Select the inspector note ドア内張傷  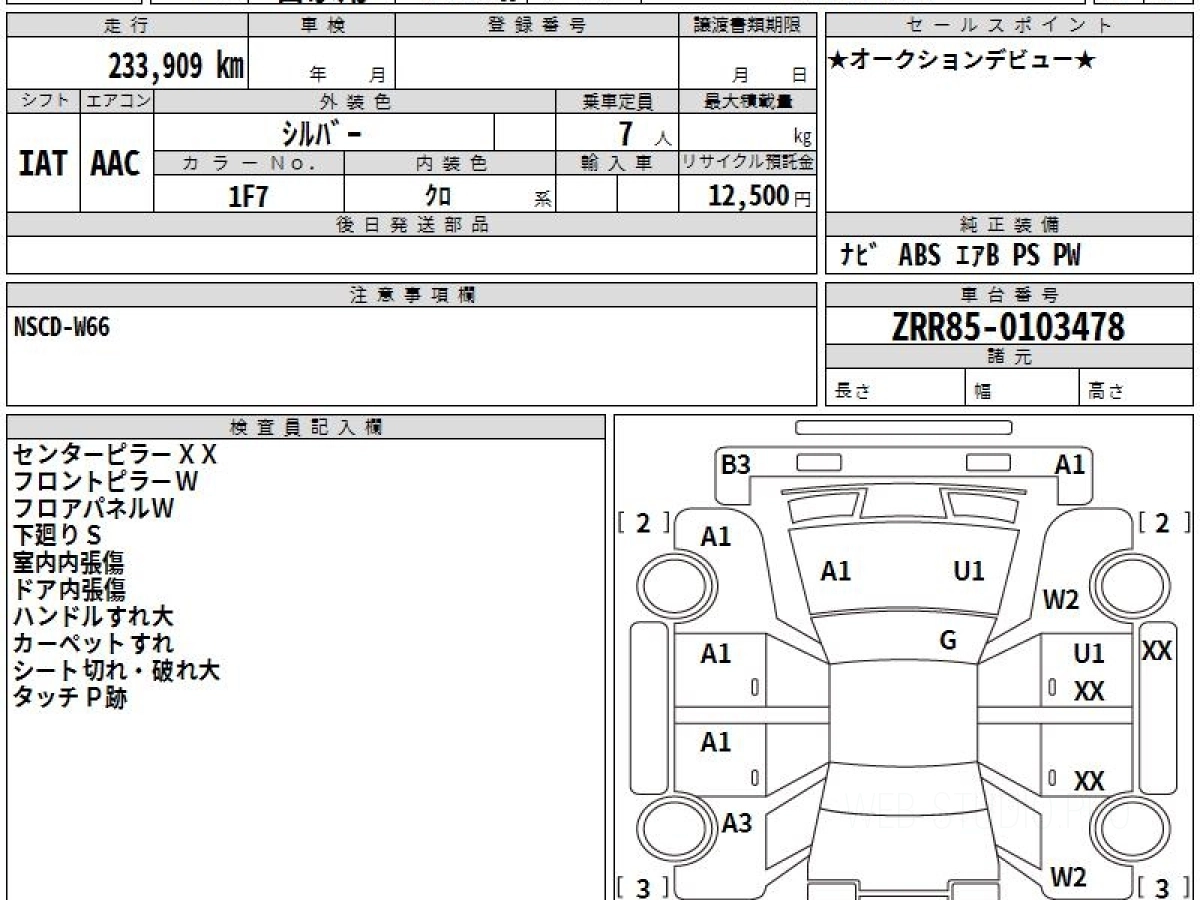tap(69, 590)
